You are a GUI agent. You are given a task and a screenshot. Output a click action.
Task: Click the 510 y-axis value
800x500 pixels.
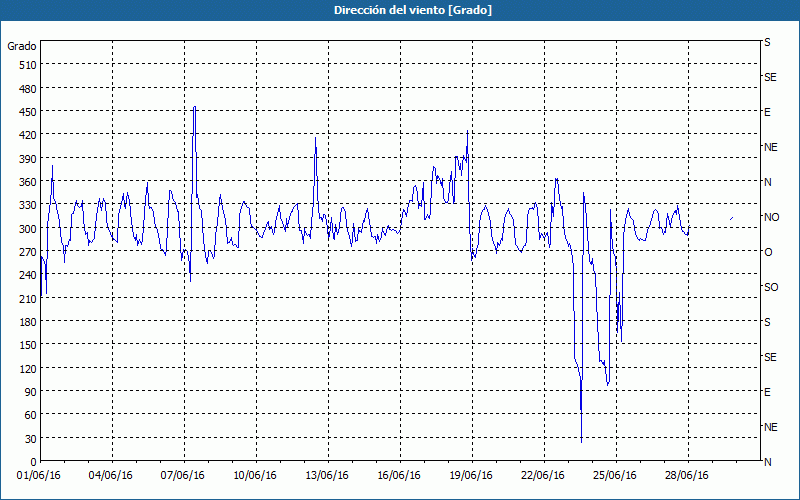pos(28,65)
